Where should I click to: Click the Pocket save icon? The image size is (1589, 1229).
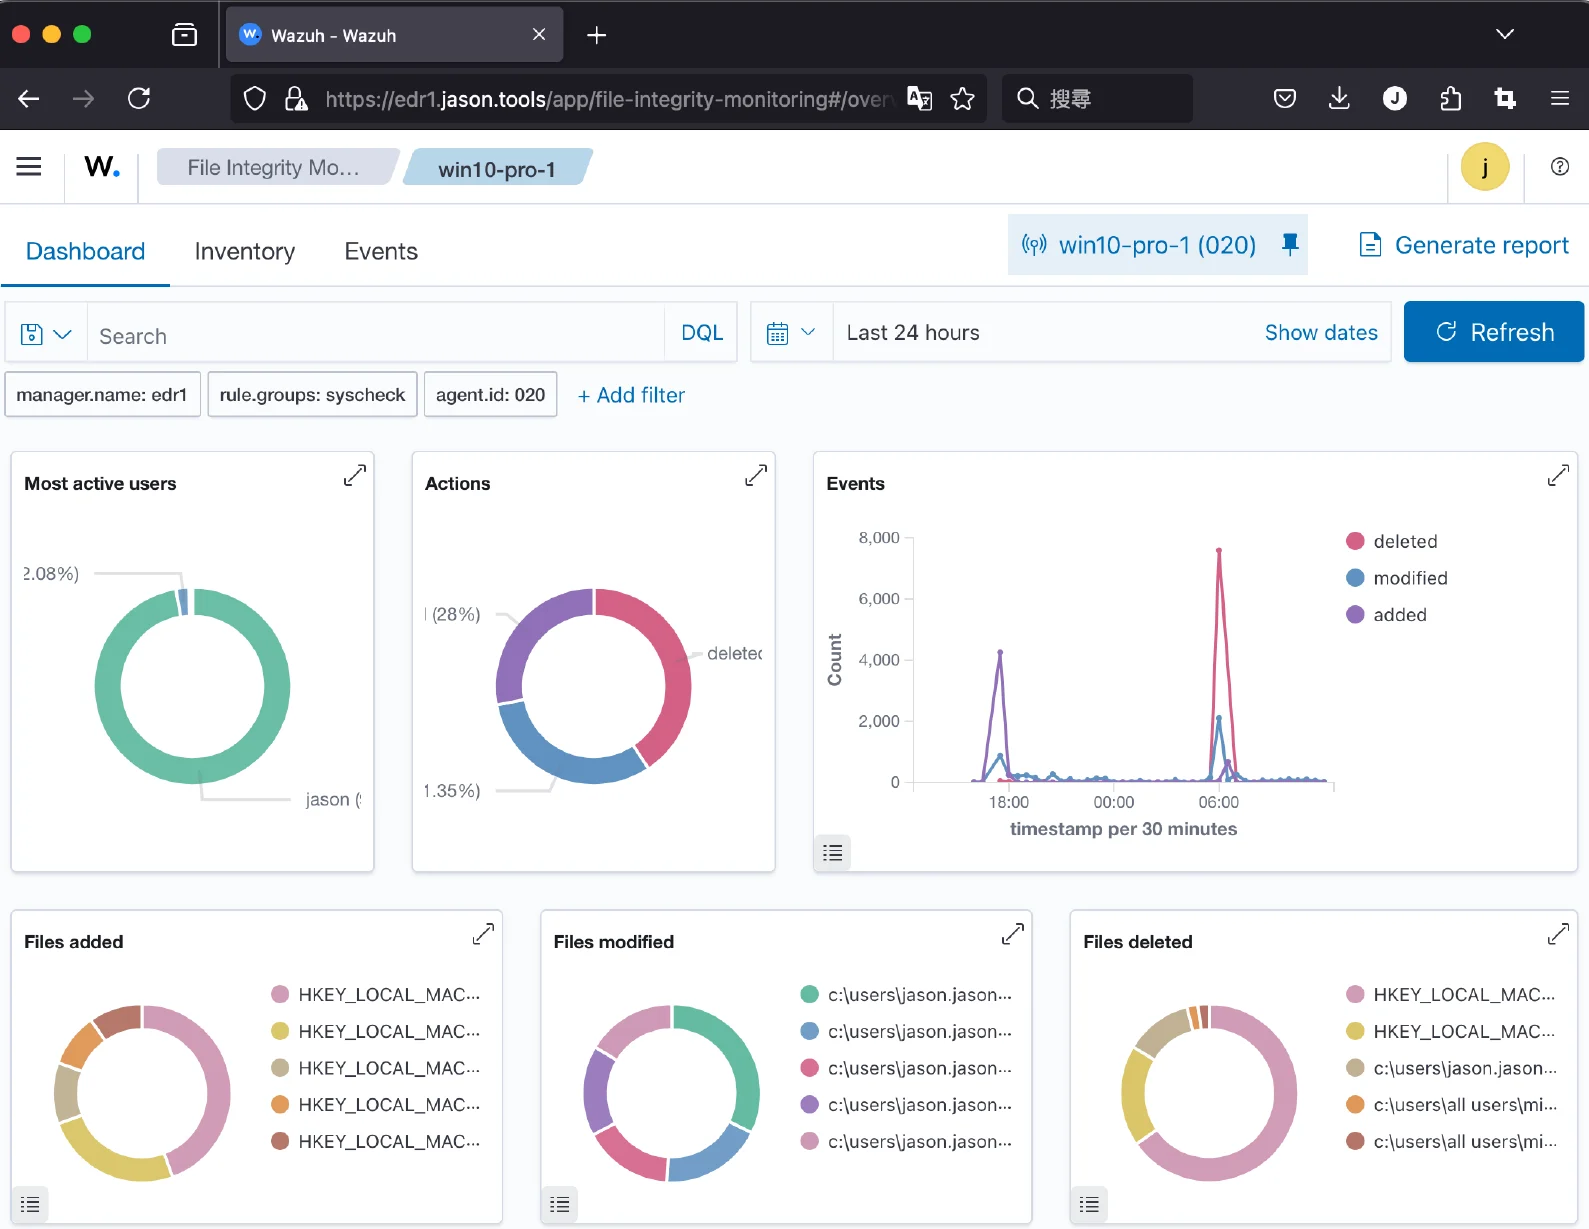click(x=1285, y=98)
